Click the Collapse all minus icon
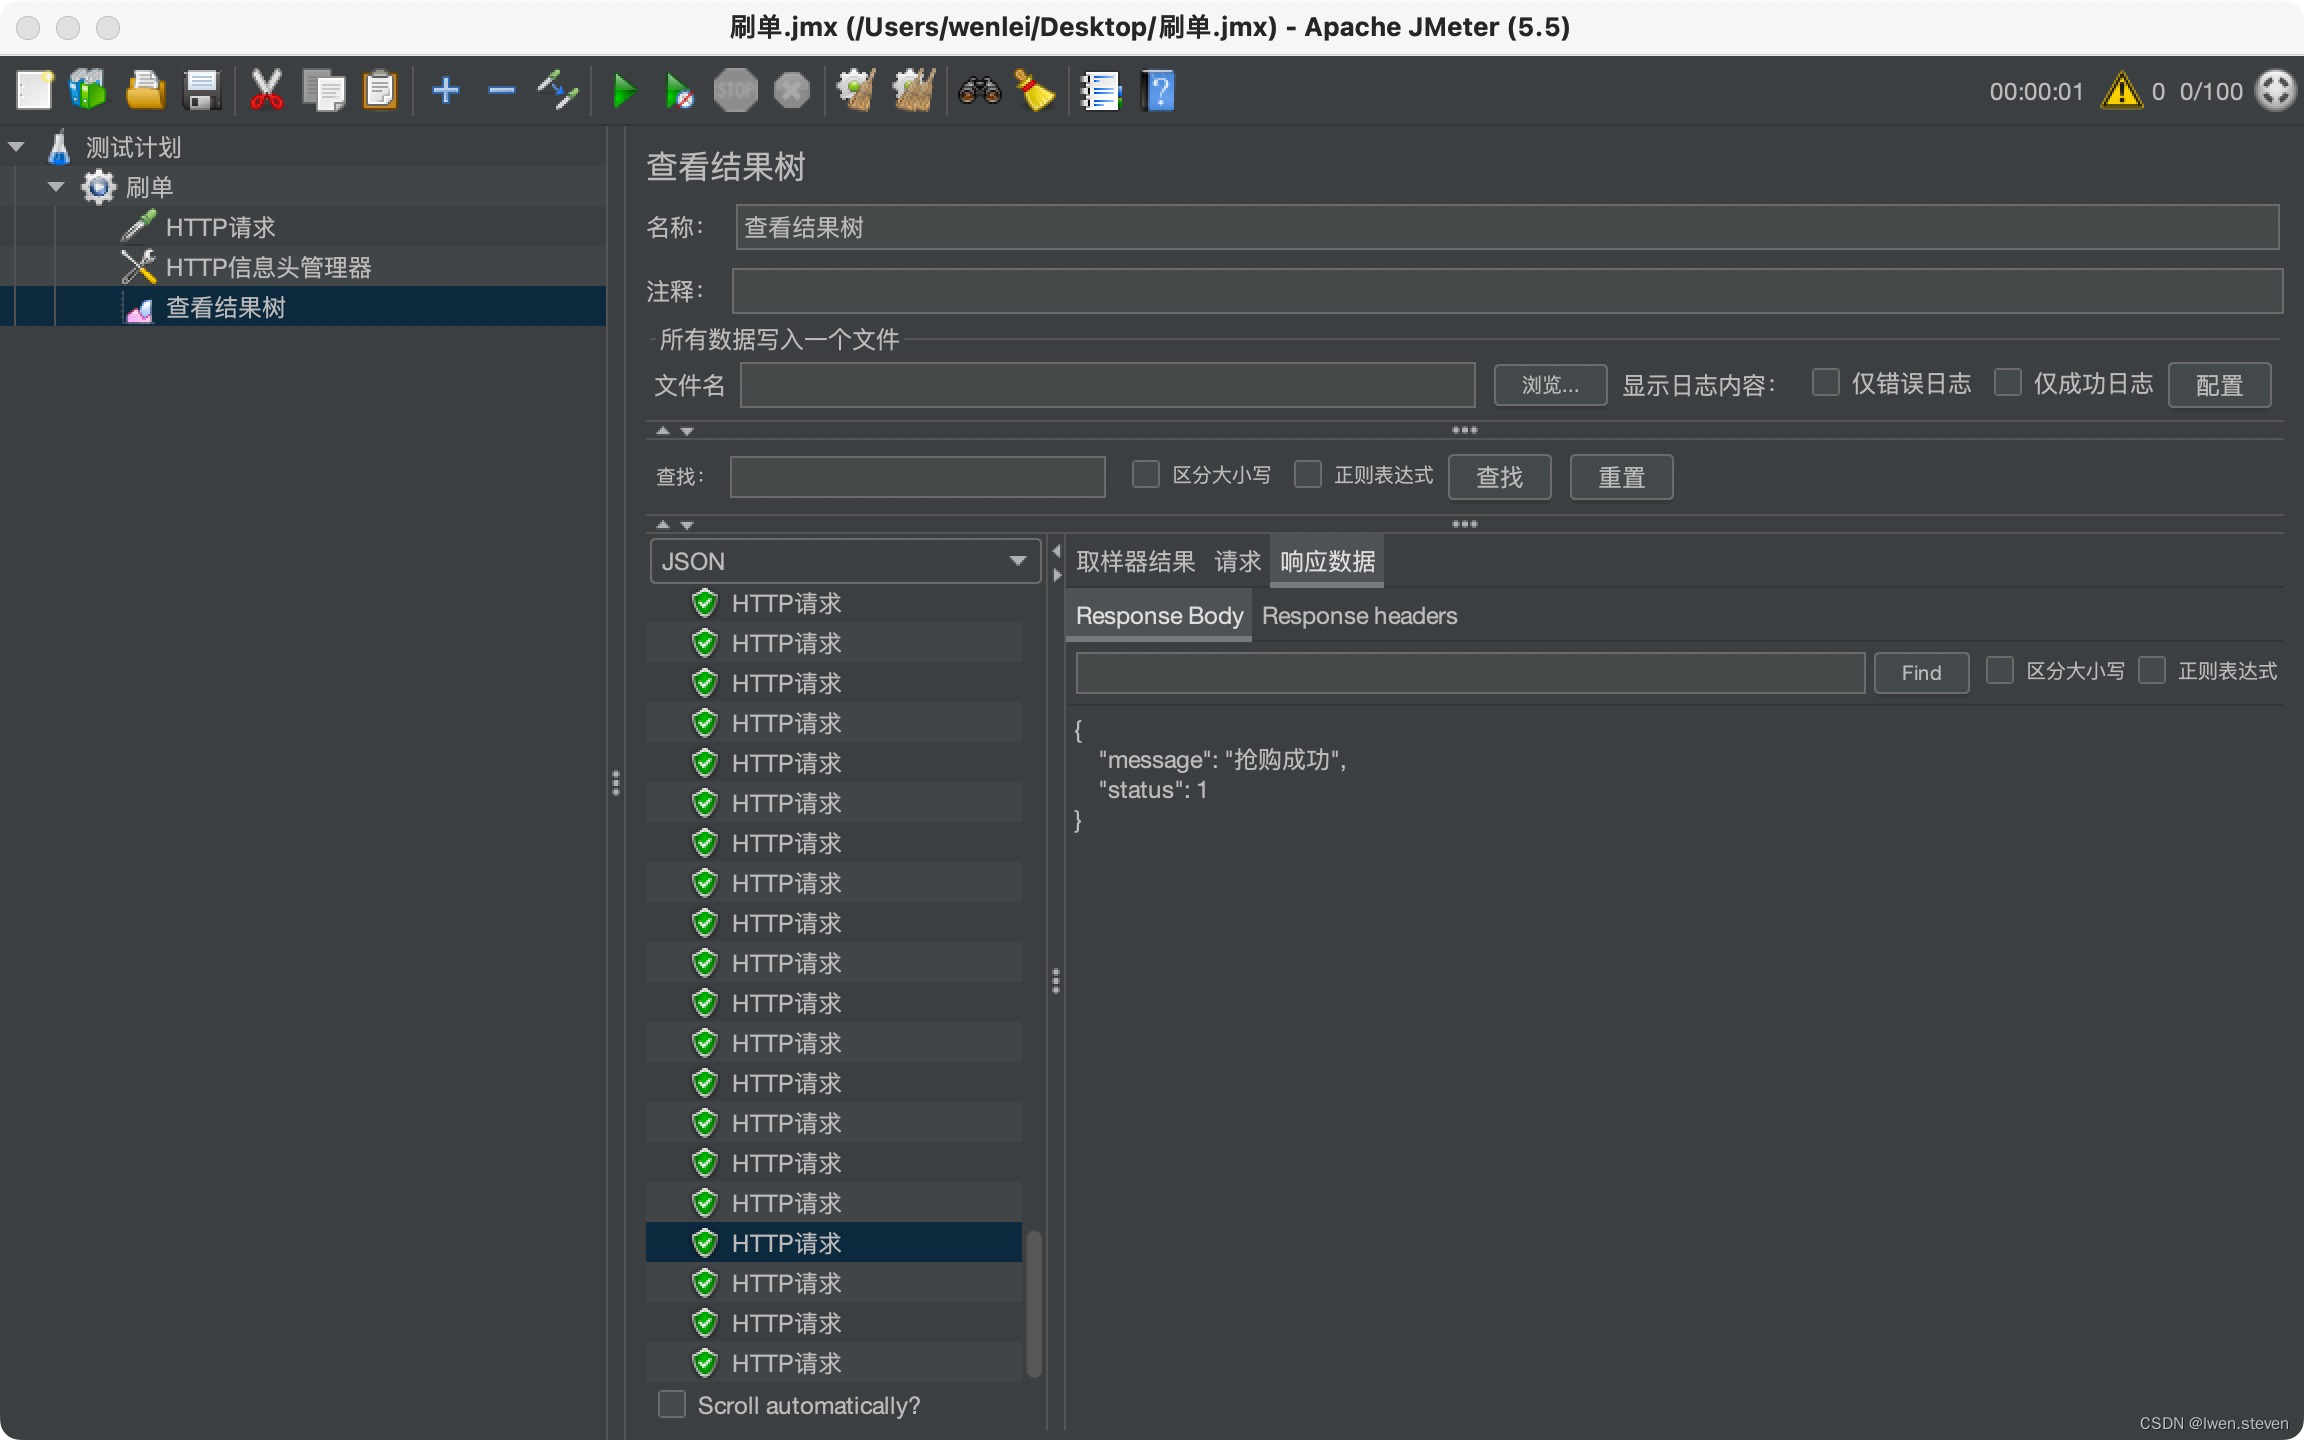Image resolution: width=2304 pixels, height=1440 pixels. pos(502,91)
